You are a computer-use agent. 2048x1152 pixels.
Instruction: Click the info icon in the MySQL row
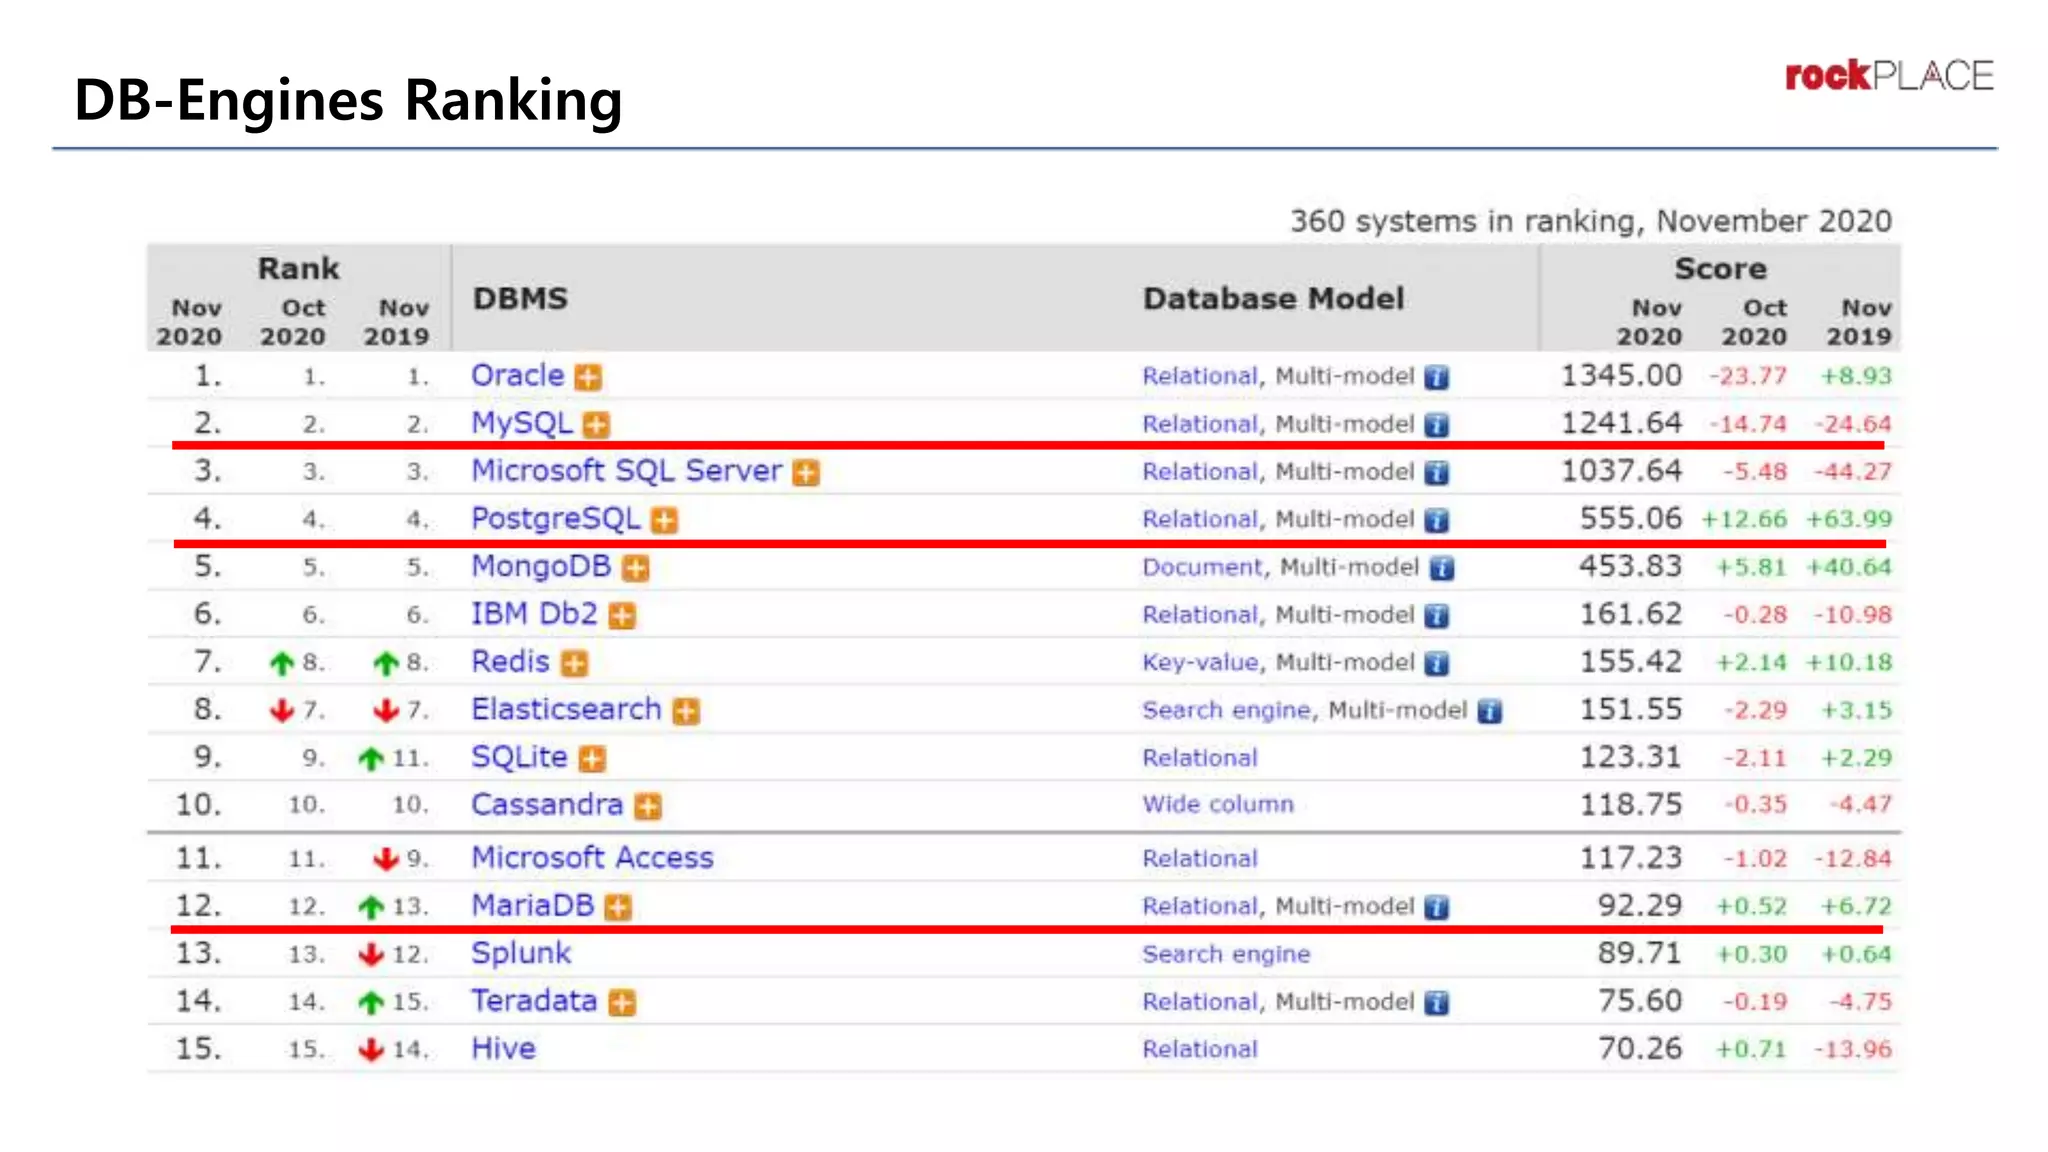1437,425
